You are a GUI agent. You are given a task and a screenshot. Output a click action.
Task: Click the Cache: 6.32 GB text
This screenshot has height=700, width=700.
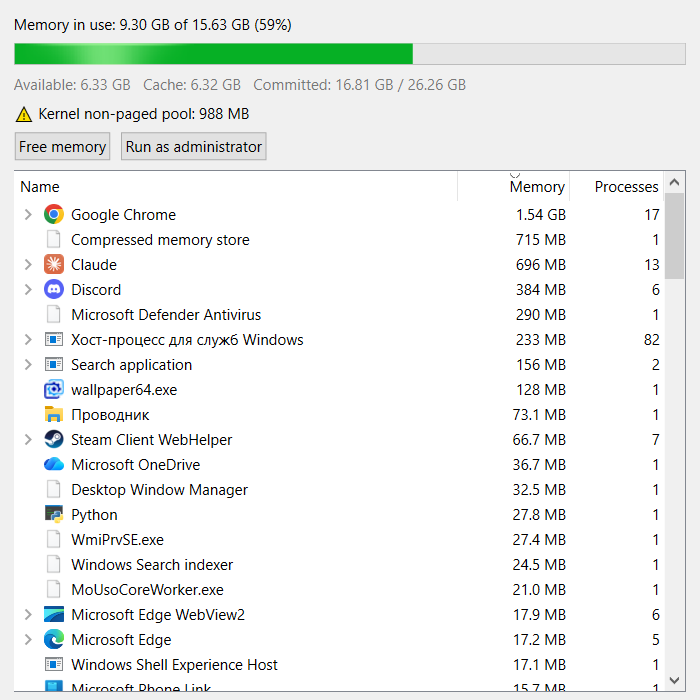pyautogui.click(x=192, y=84)
